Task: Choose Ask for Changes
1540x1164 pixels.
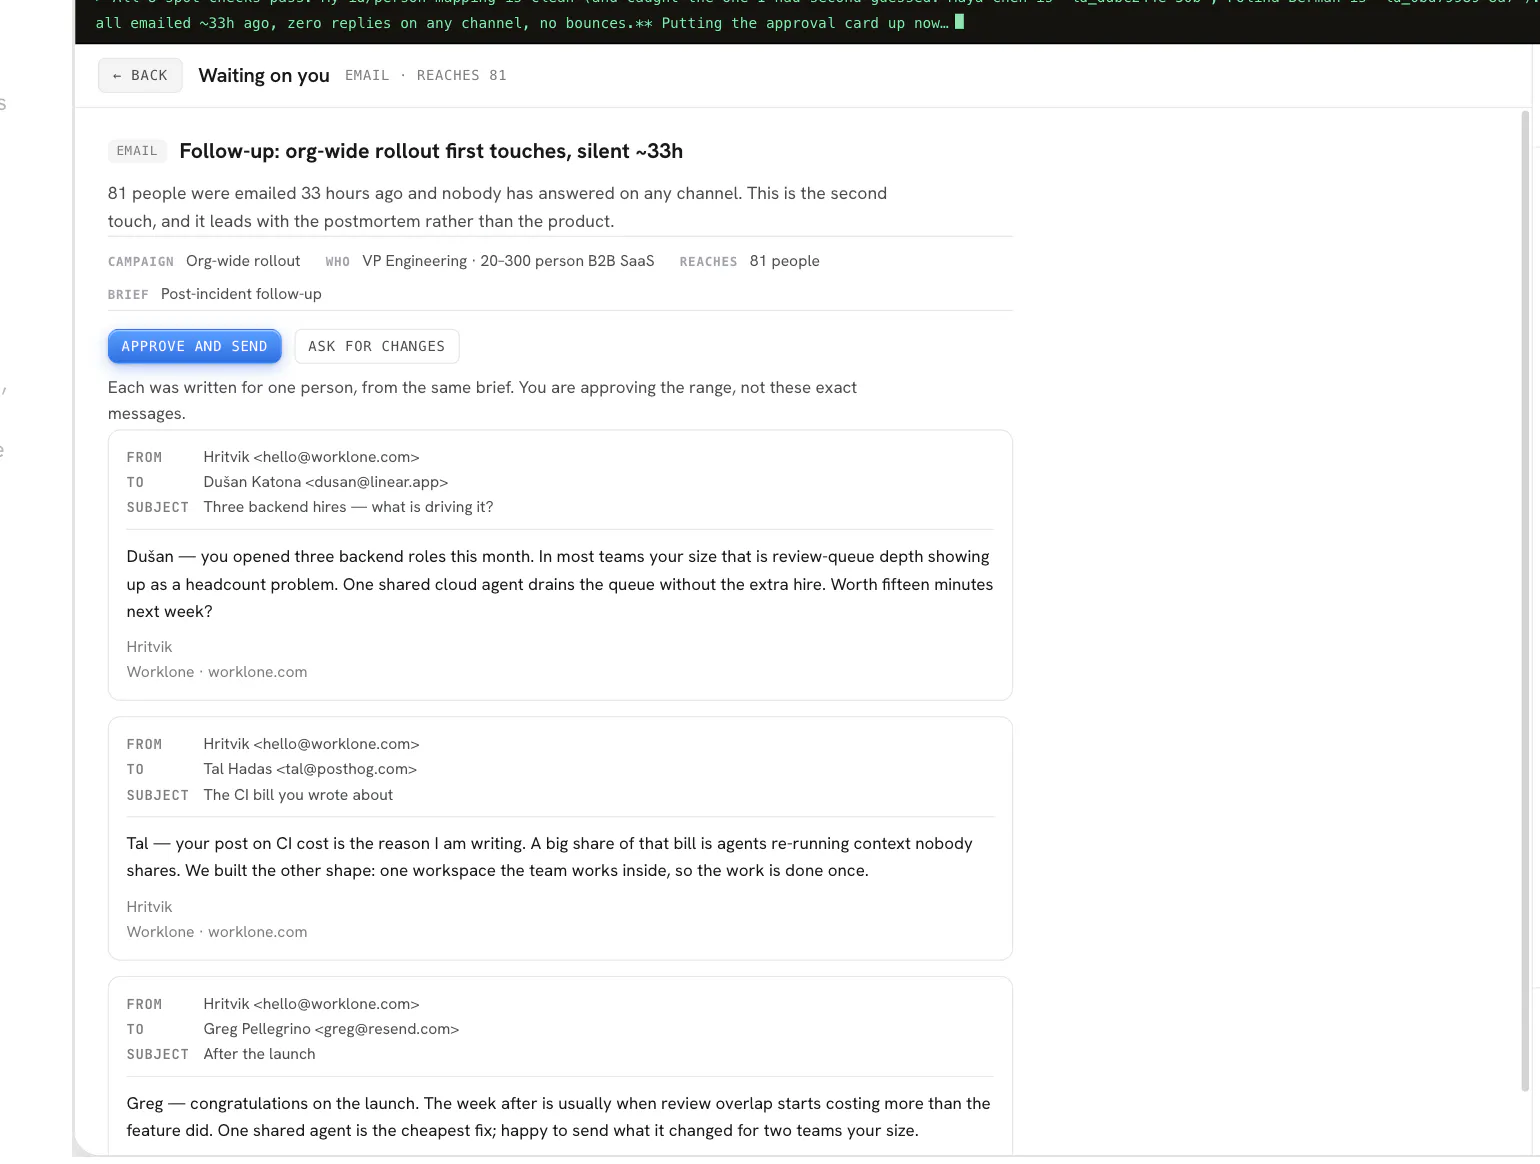Action: point(376,346)
